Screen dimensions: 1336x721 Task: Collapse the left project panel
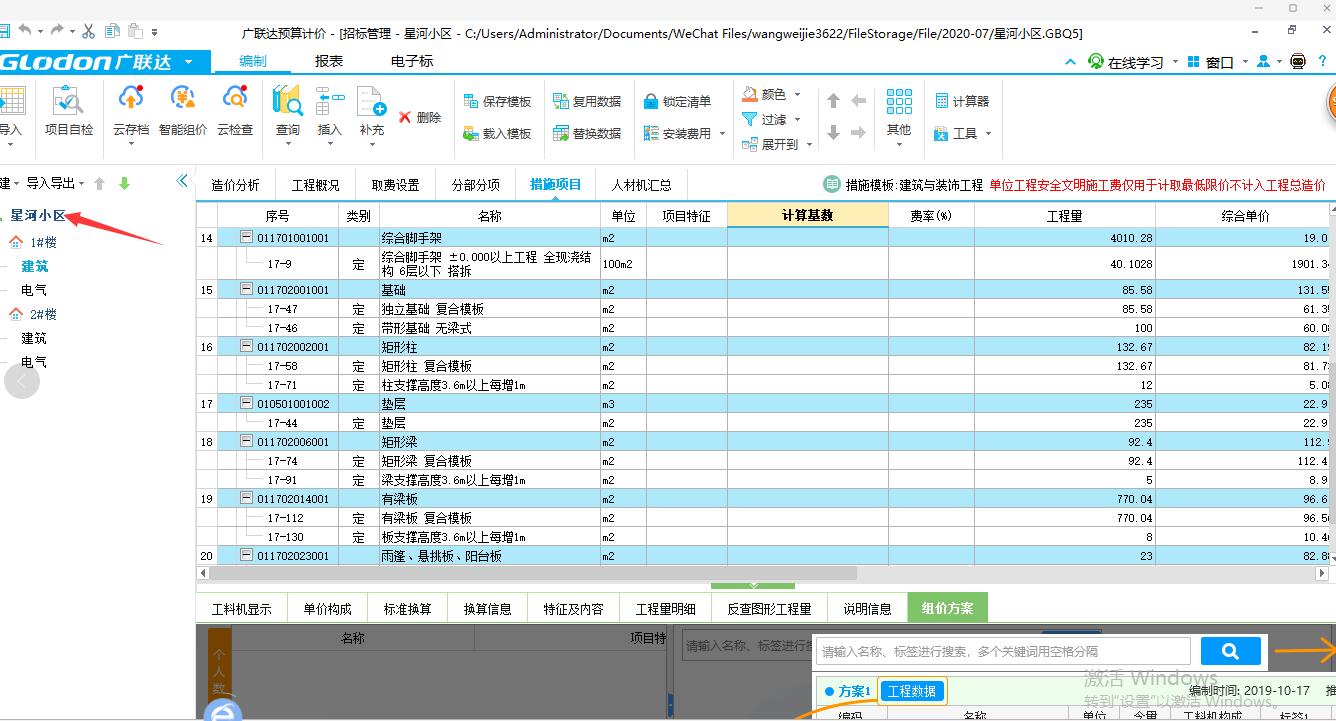(182, 181)
